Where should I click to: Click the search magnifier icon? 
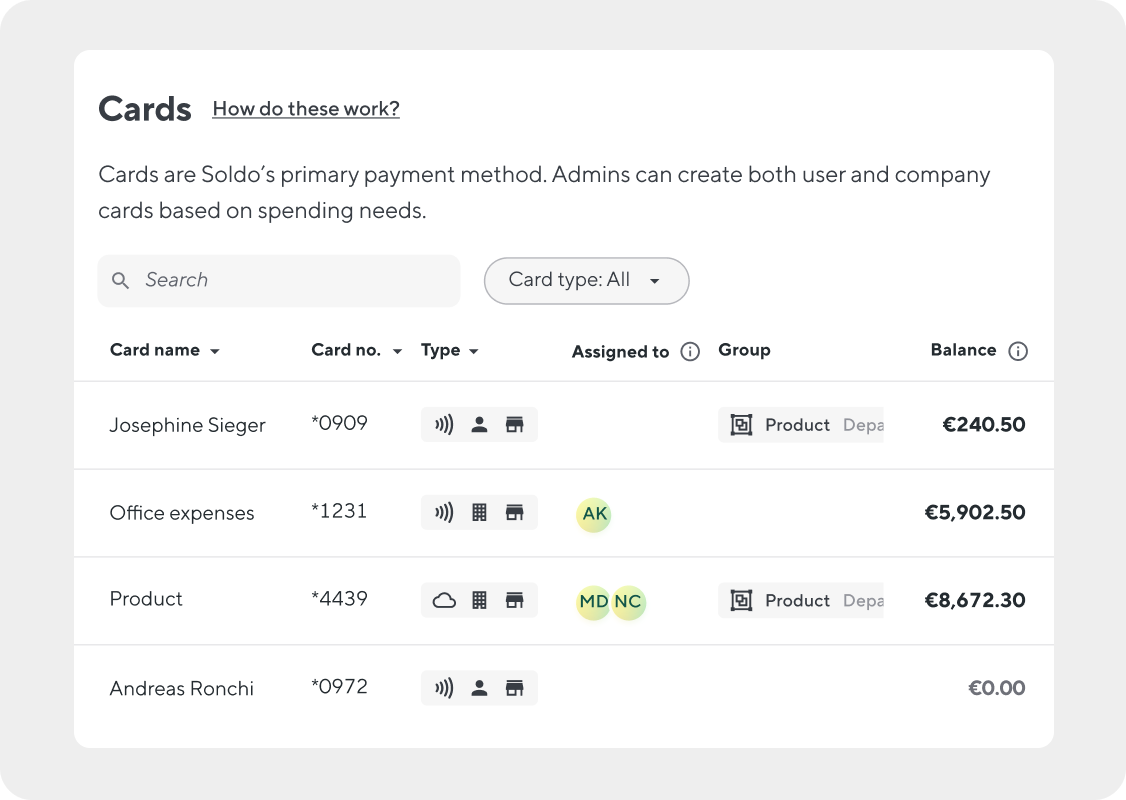coord(121,281)
